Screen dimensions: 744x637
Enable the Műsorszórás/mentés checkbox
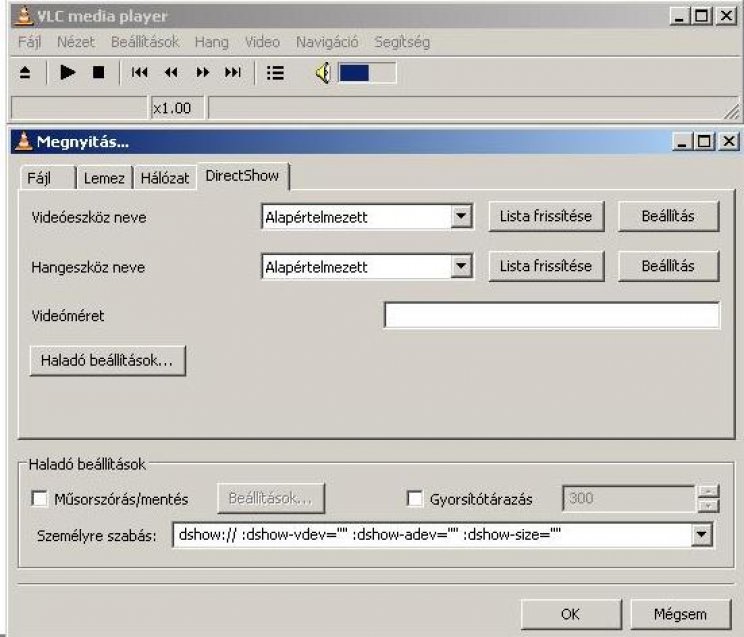click(39, 499)
